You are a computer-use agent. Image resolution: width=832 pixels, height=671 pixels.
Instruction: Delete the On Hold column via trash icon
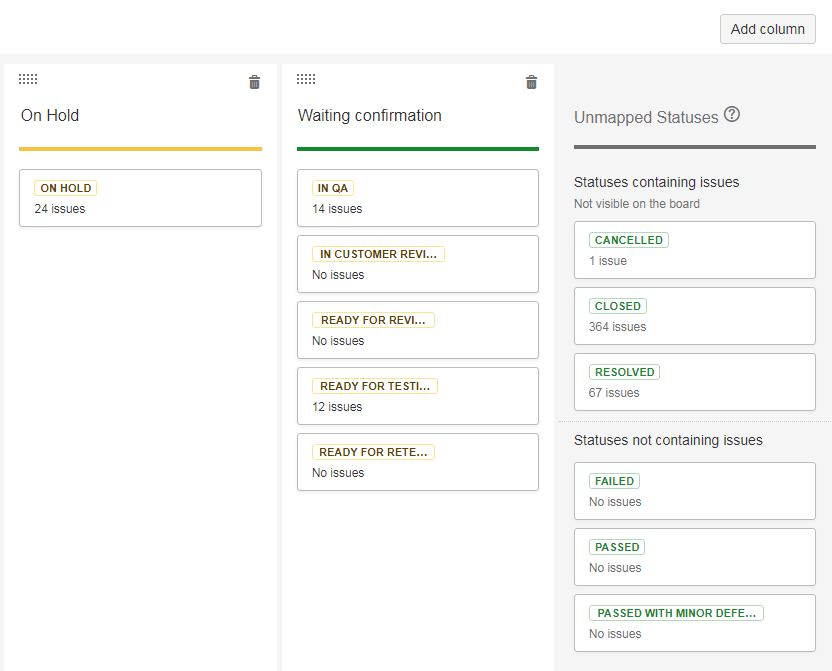[254, 82]
